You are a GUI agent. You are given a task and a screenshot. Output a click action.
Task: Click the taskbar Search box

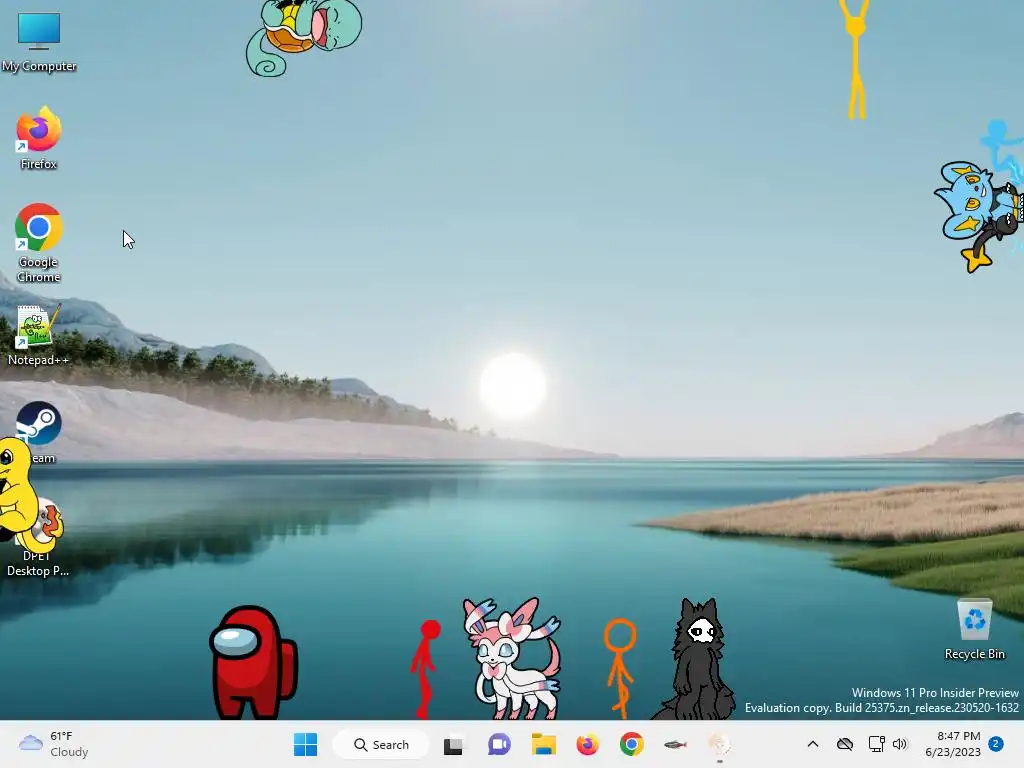click(x=381, y=744)
